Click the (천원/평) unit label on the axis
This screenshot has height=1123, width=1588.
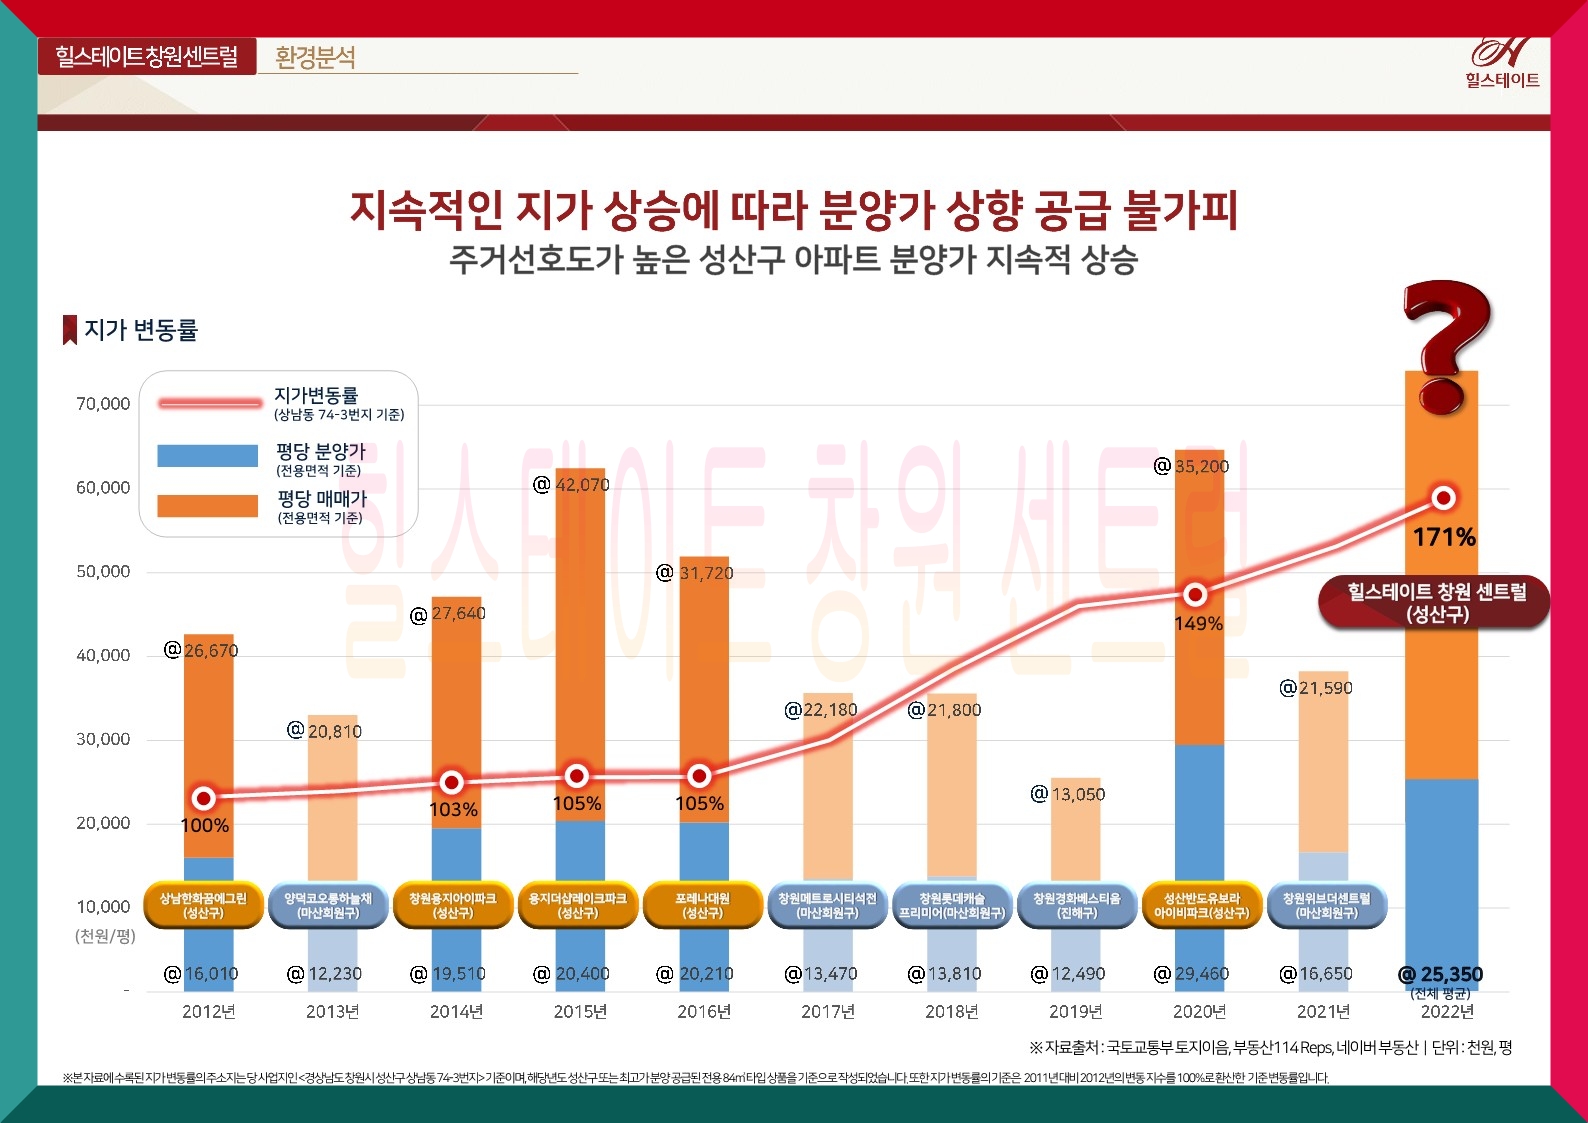point(105,937)
